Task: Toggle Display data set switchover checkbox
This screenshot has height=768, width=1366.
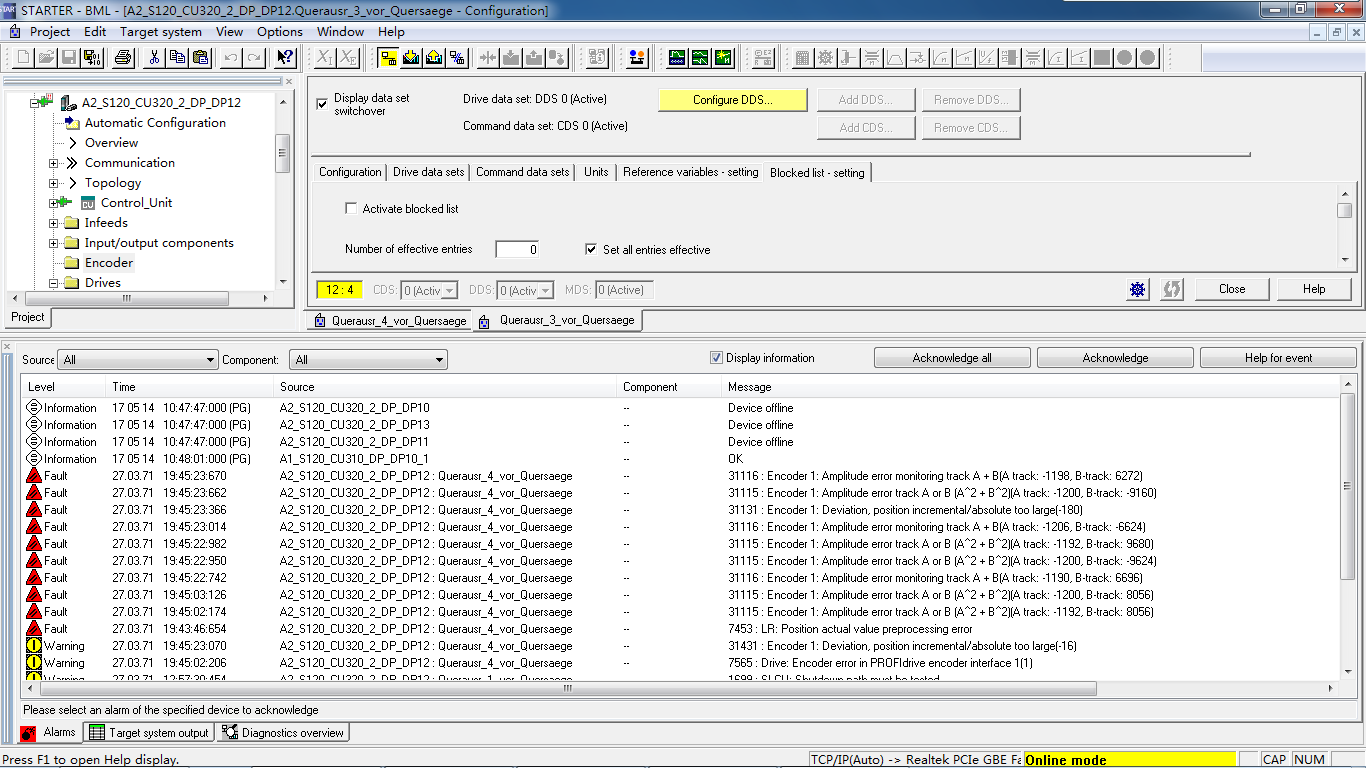Action: [x=322, y=104]
